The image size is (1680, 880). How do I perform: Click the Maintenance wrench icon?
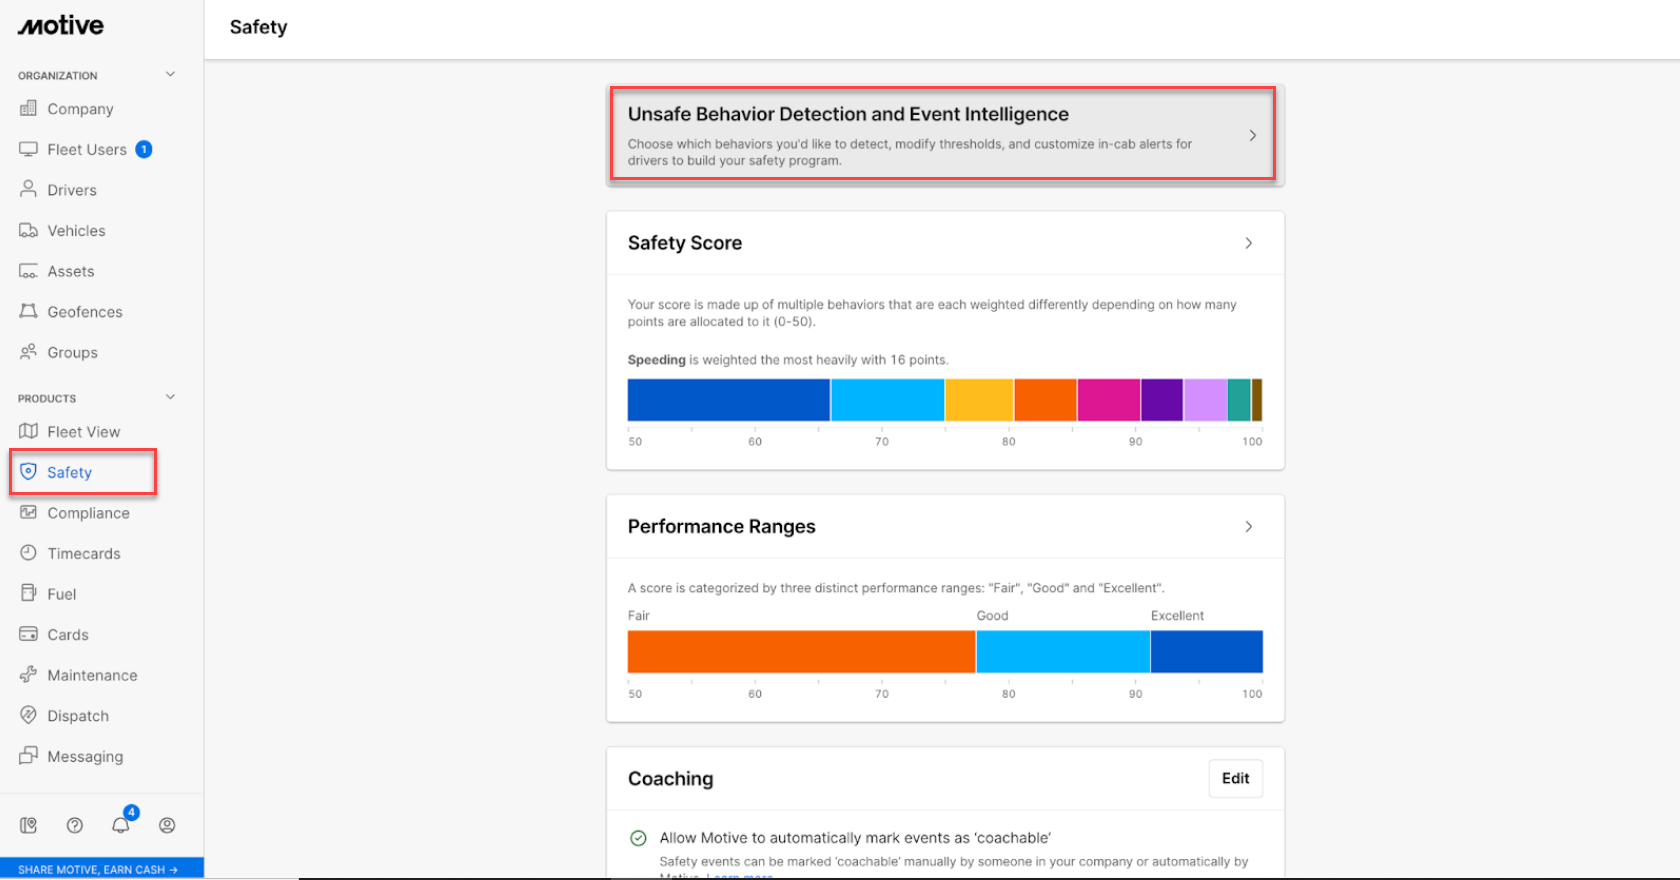tap(28, 675)
